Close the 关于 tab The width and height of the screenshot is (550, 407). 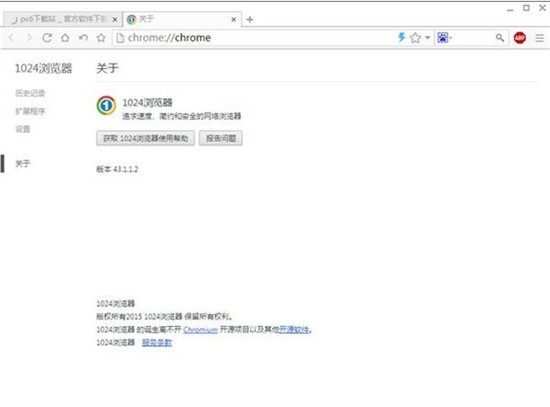pyautogui.click(x=234, y=20)
